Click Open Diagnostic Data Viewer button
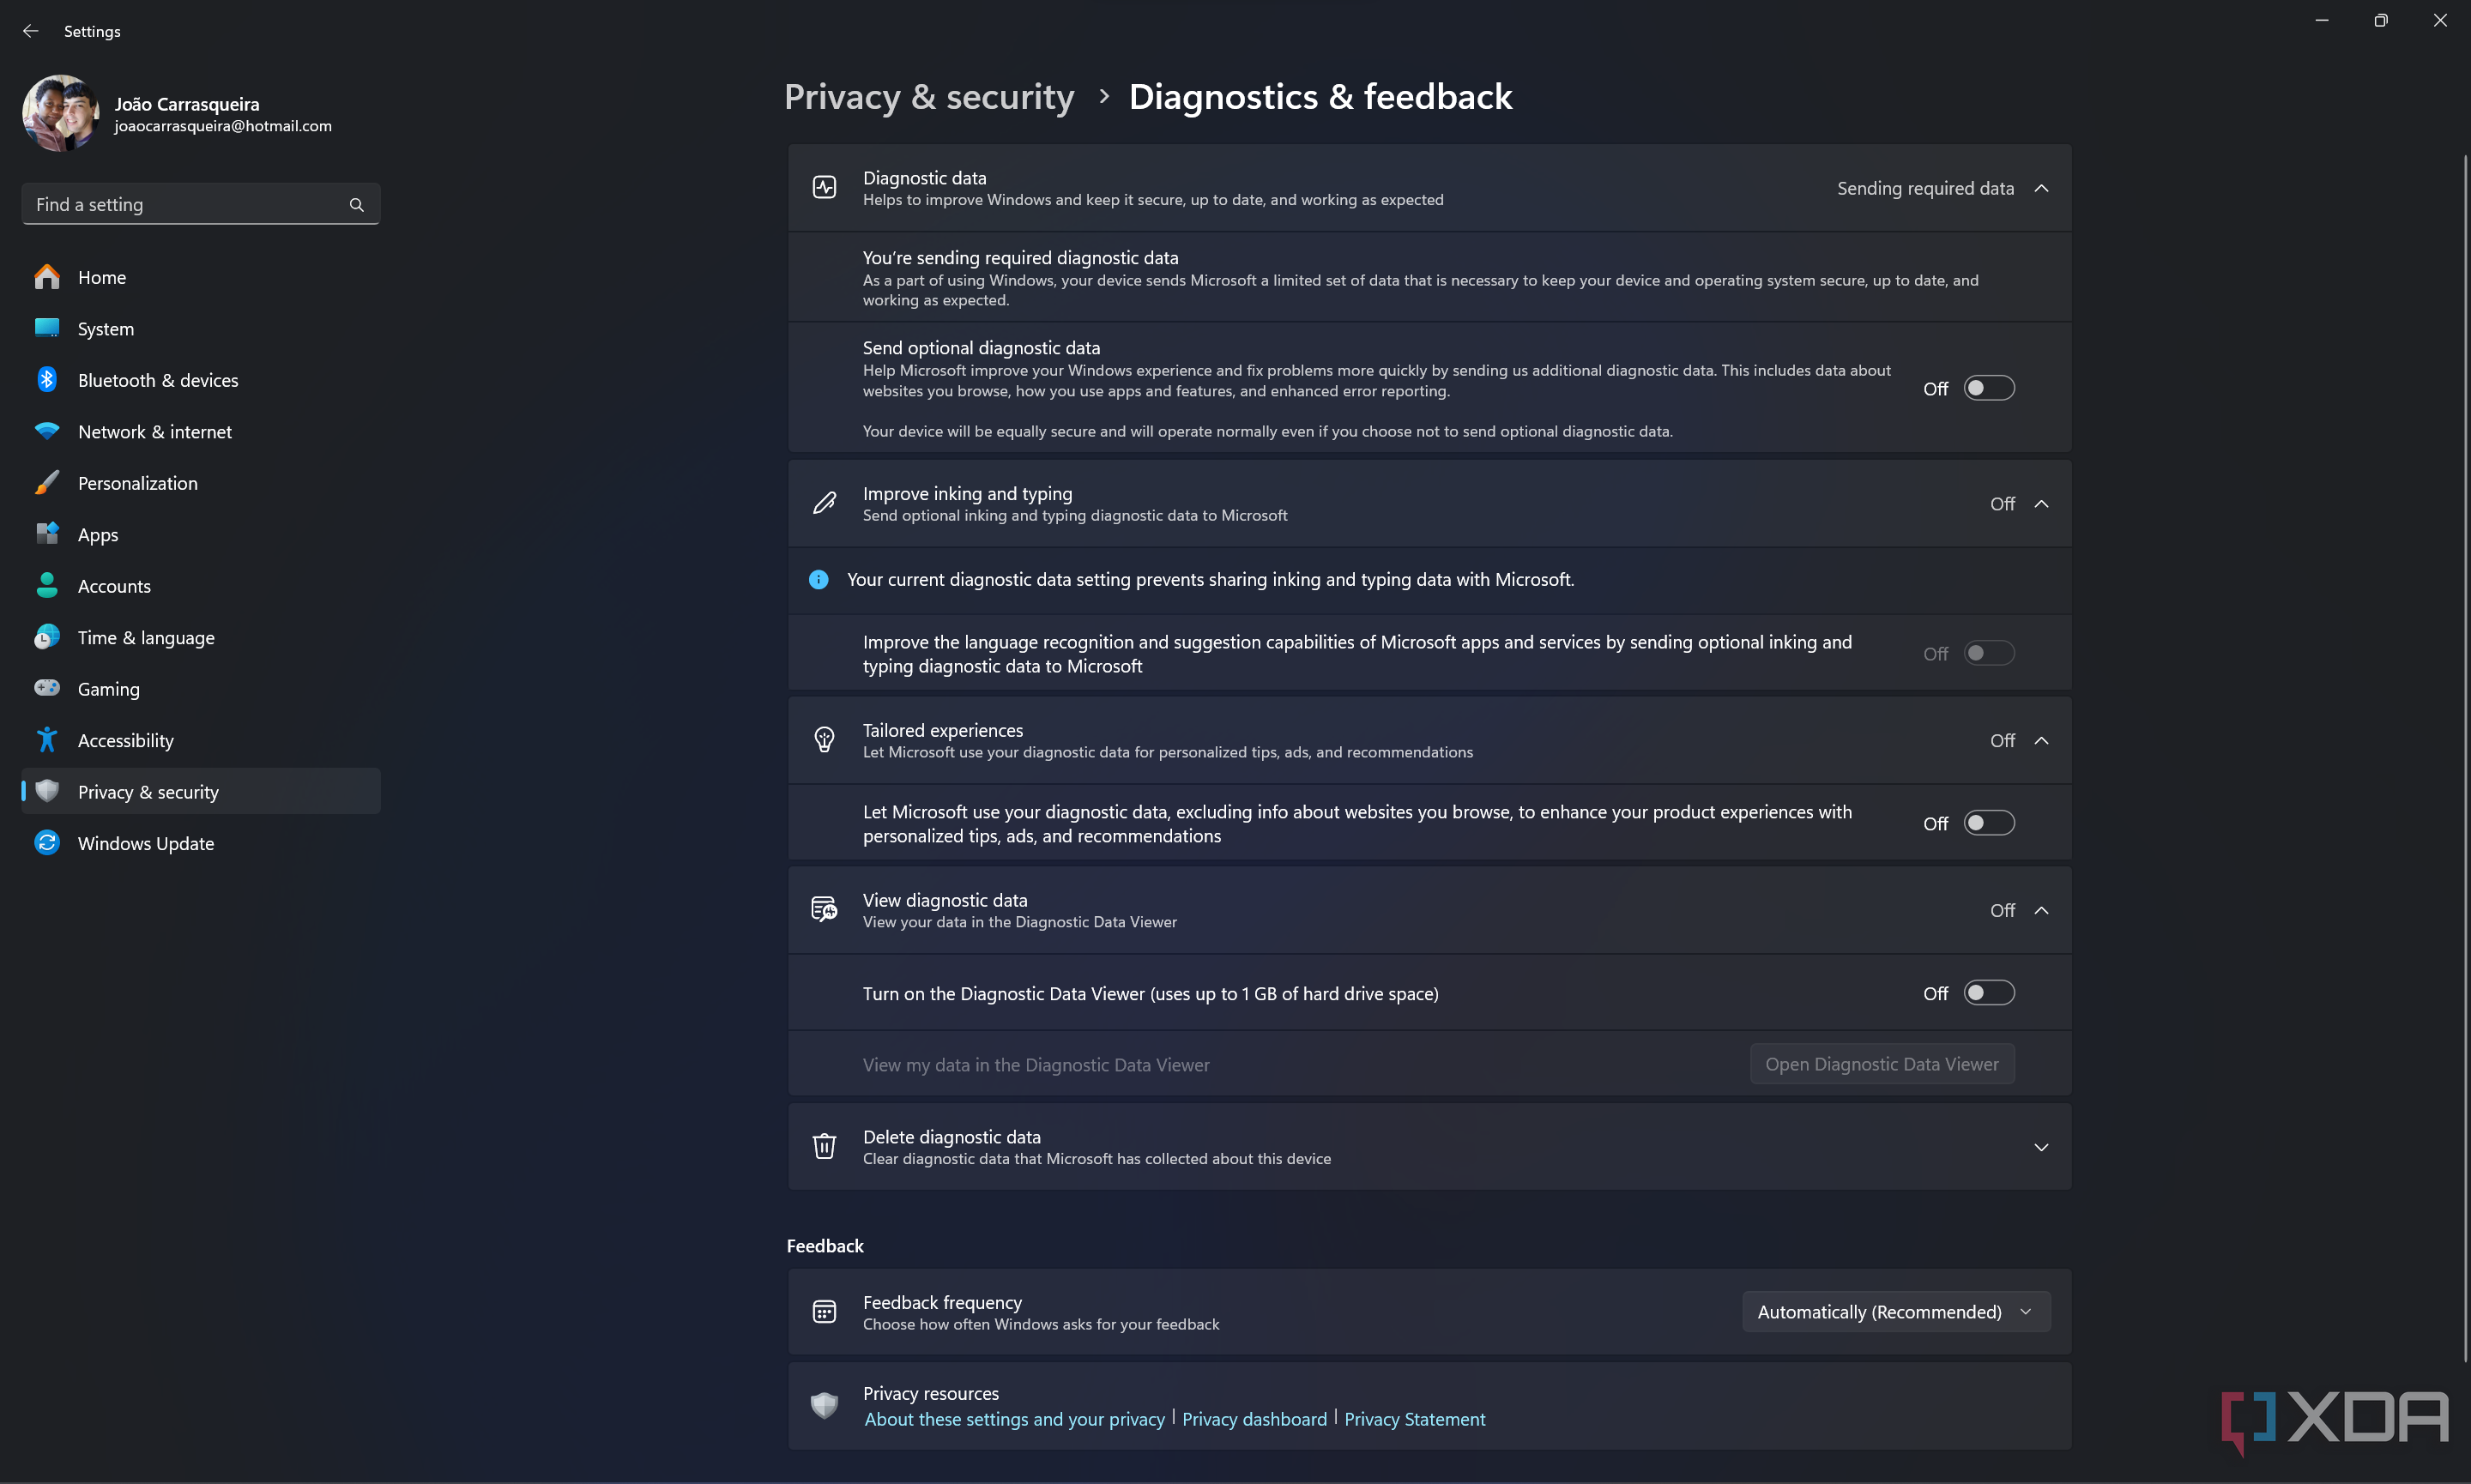Screen dimensions: 2471x1484 pos(1881,1064)
